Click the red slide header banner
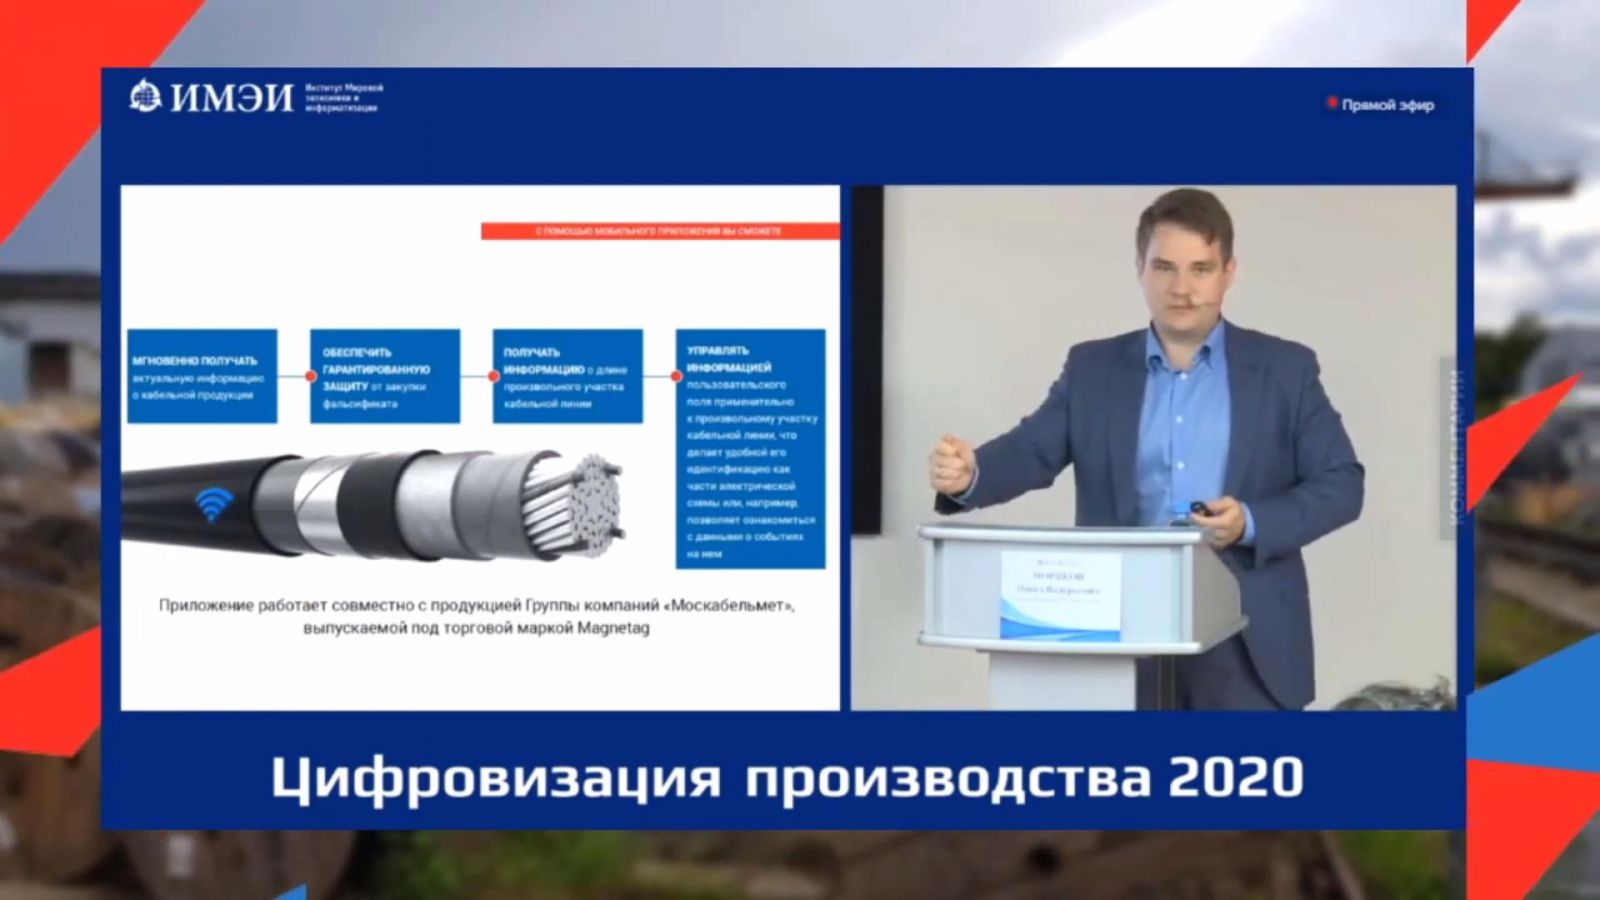Viewport: 1600px width, 900px height. point(660,231)
